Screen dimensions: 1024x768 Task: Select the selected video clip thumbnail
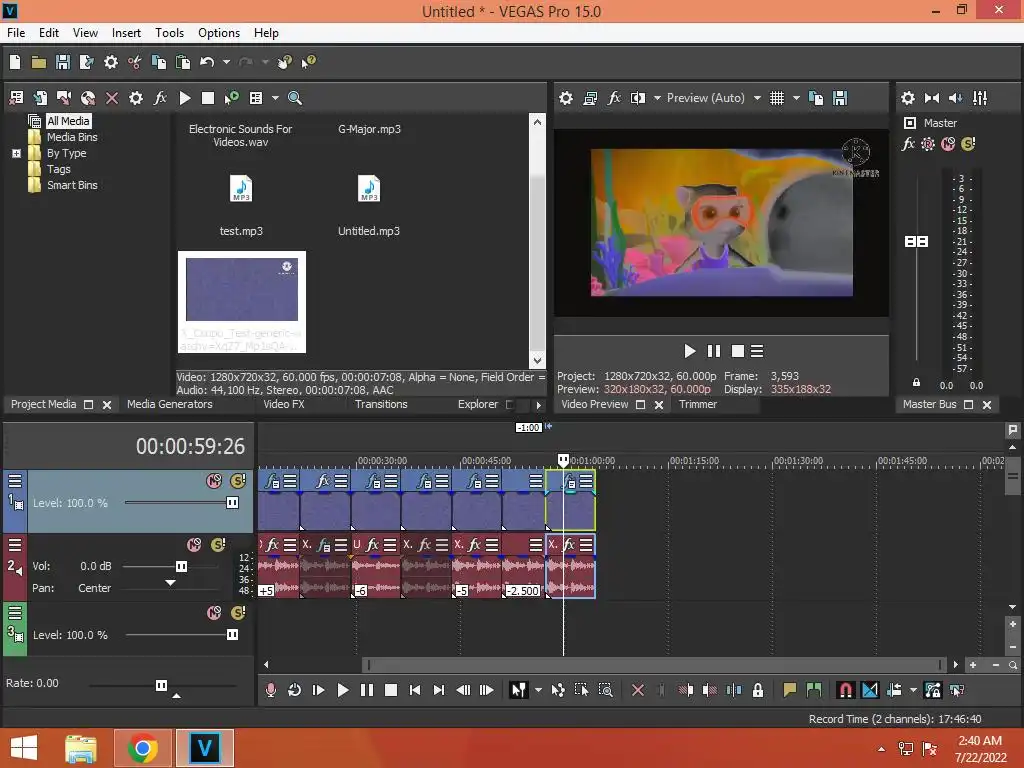point(242,302)
